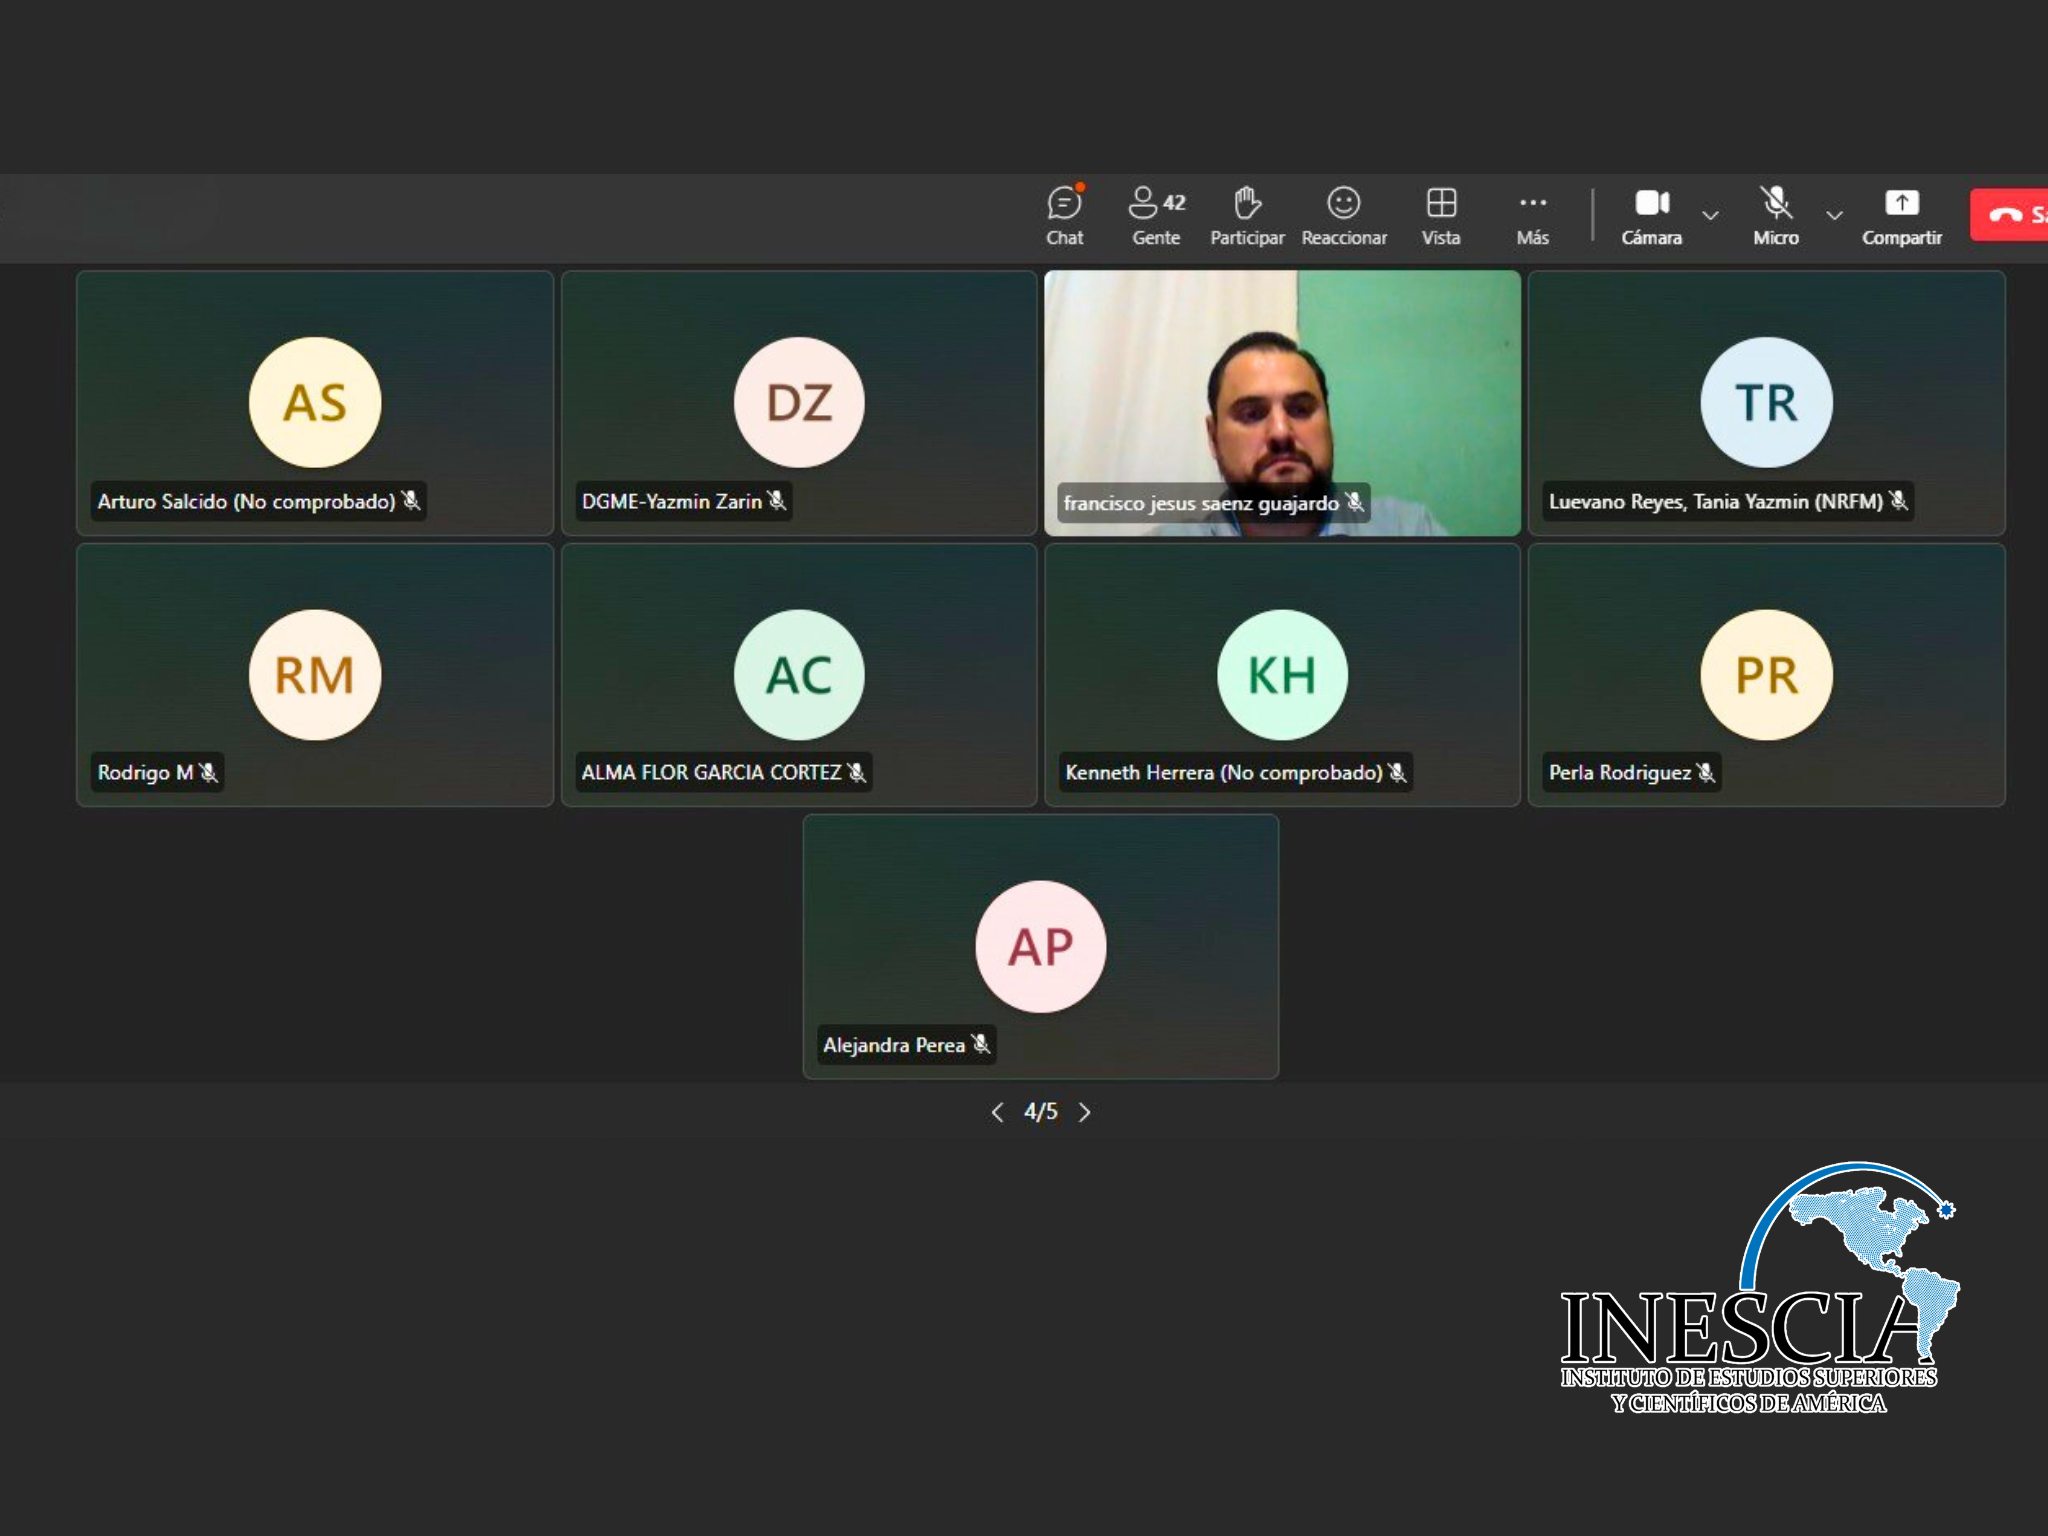Screen dimensions: 2048x1536
Task: Go to next participant page
Action: click(1085, 1112)
